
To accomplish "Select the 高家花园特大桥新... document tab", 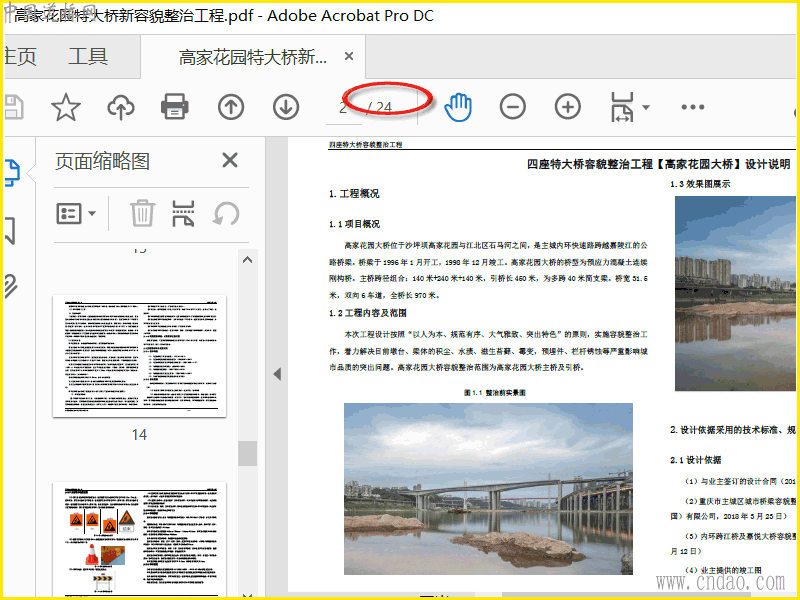I will 253,57.
